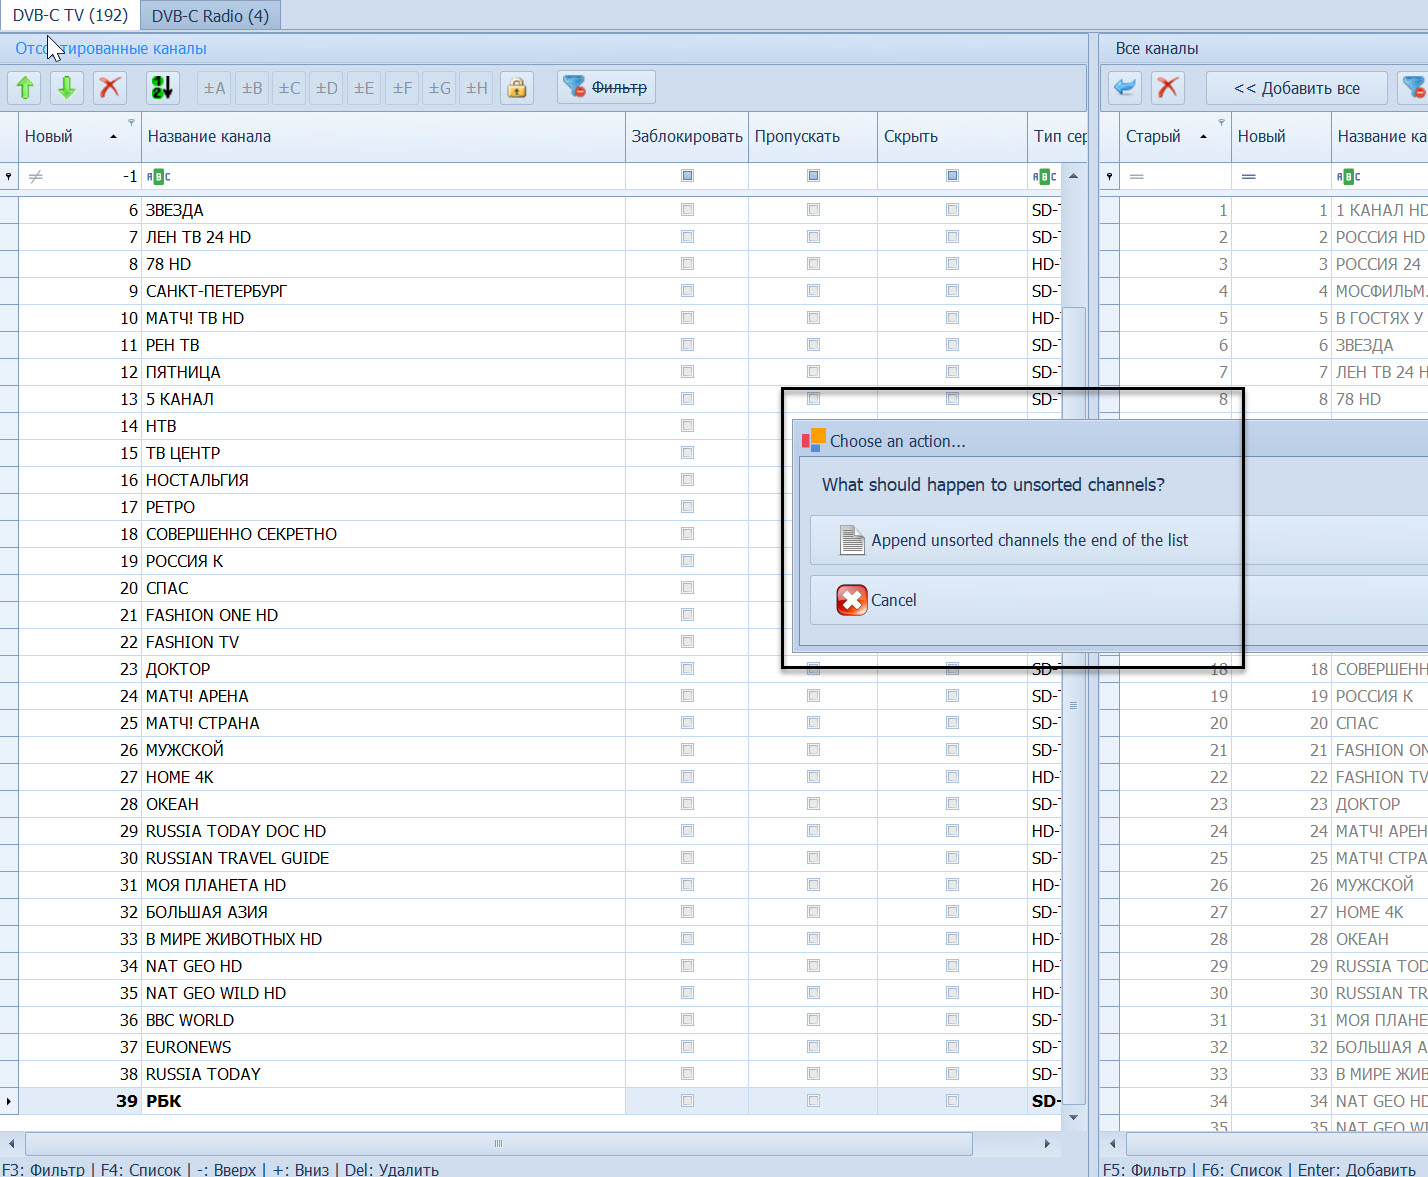The width and height of the screenshot is (1428, 1177).
Task: Switch to the DVB-C Radio (4) tab
Action: (x=210, y=16)
